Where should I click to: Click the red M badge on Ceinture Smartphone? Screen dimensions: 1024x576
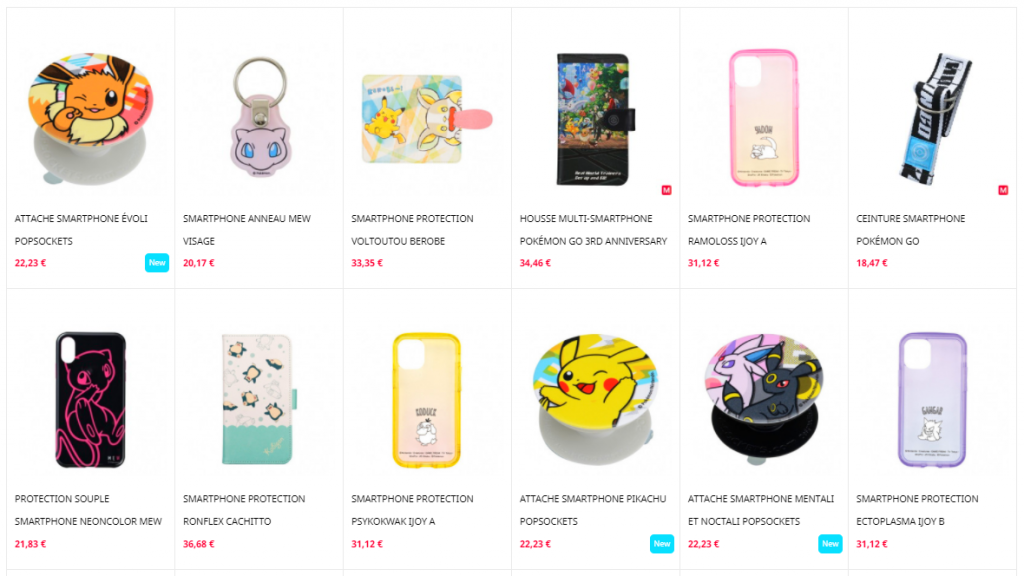click(x=1002, y=190)
